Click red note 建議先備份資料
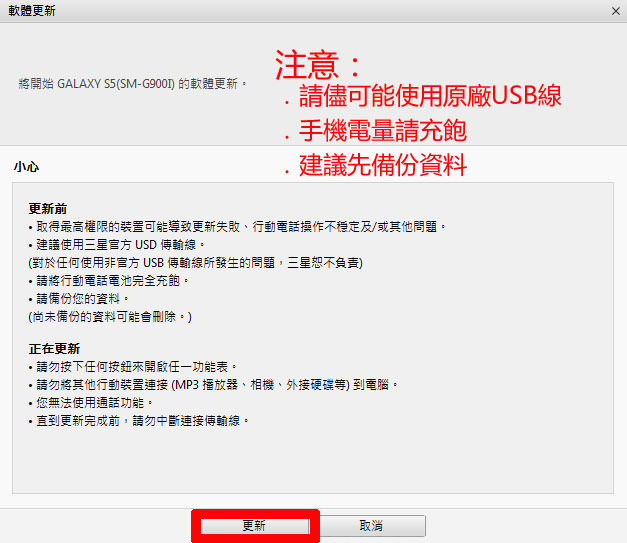Screen dimensions: 627x543 click(x=375, y=165)
